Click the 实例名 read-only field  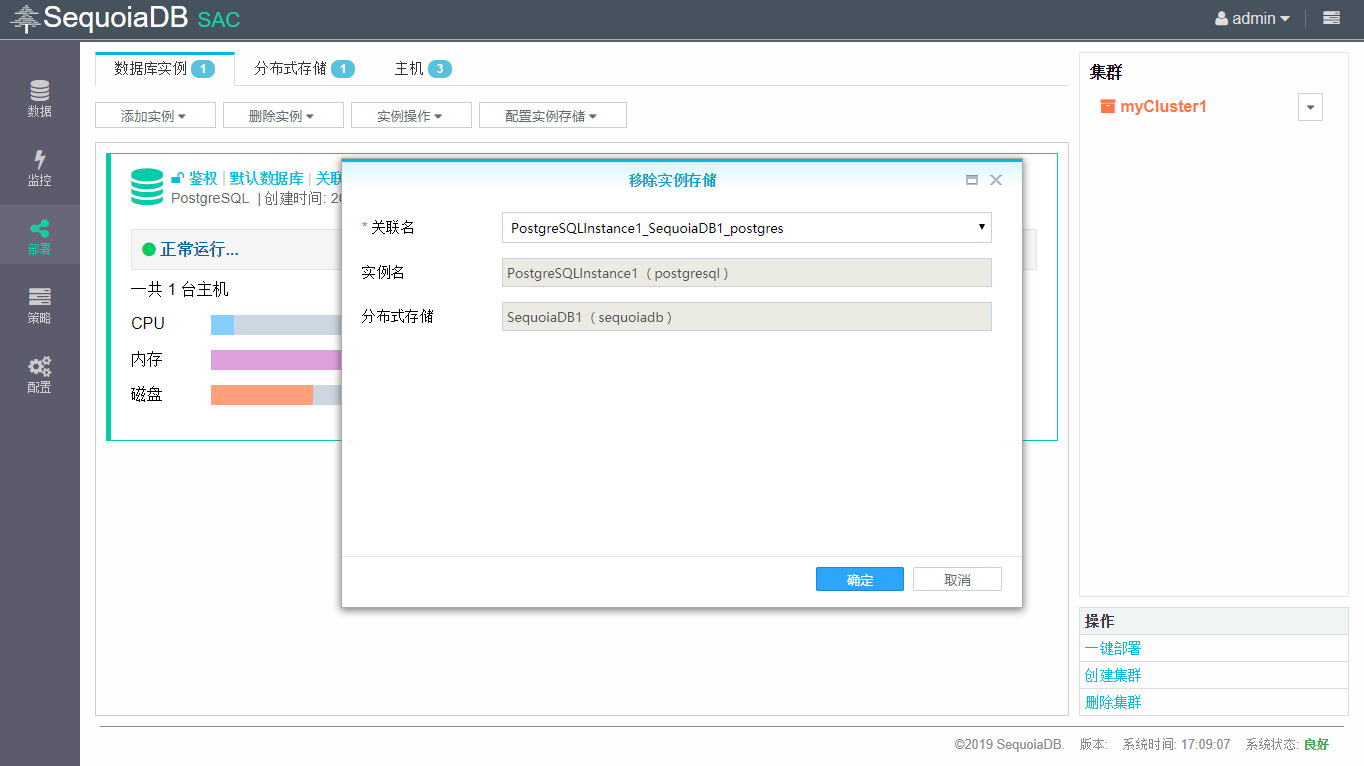[746, 273]
